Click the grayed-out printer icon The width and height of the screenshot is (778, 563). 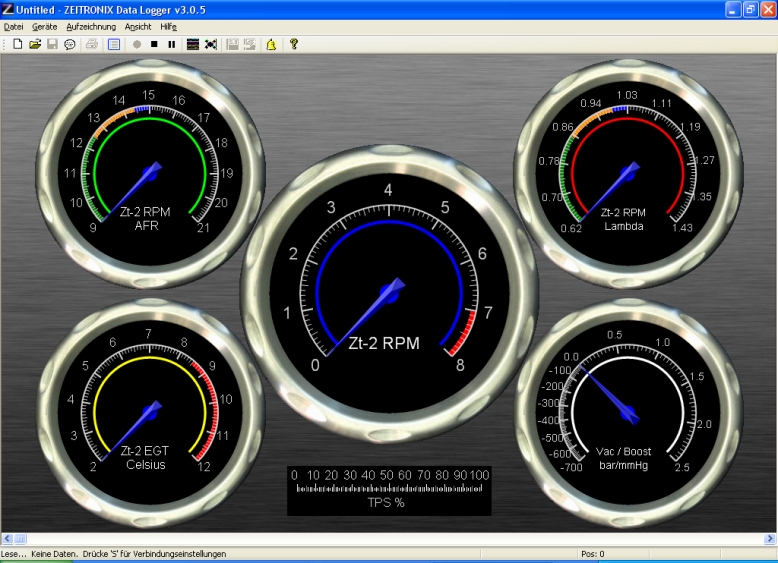click(92, 44)
